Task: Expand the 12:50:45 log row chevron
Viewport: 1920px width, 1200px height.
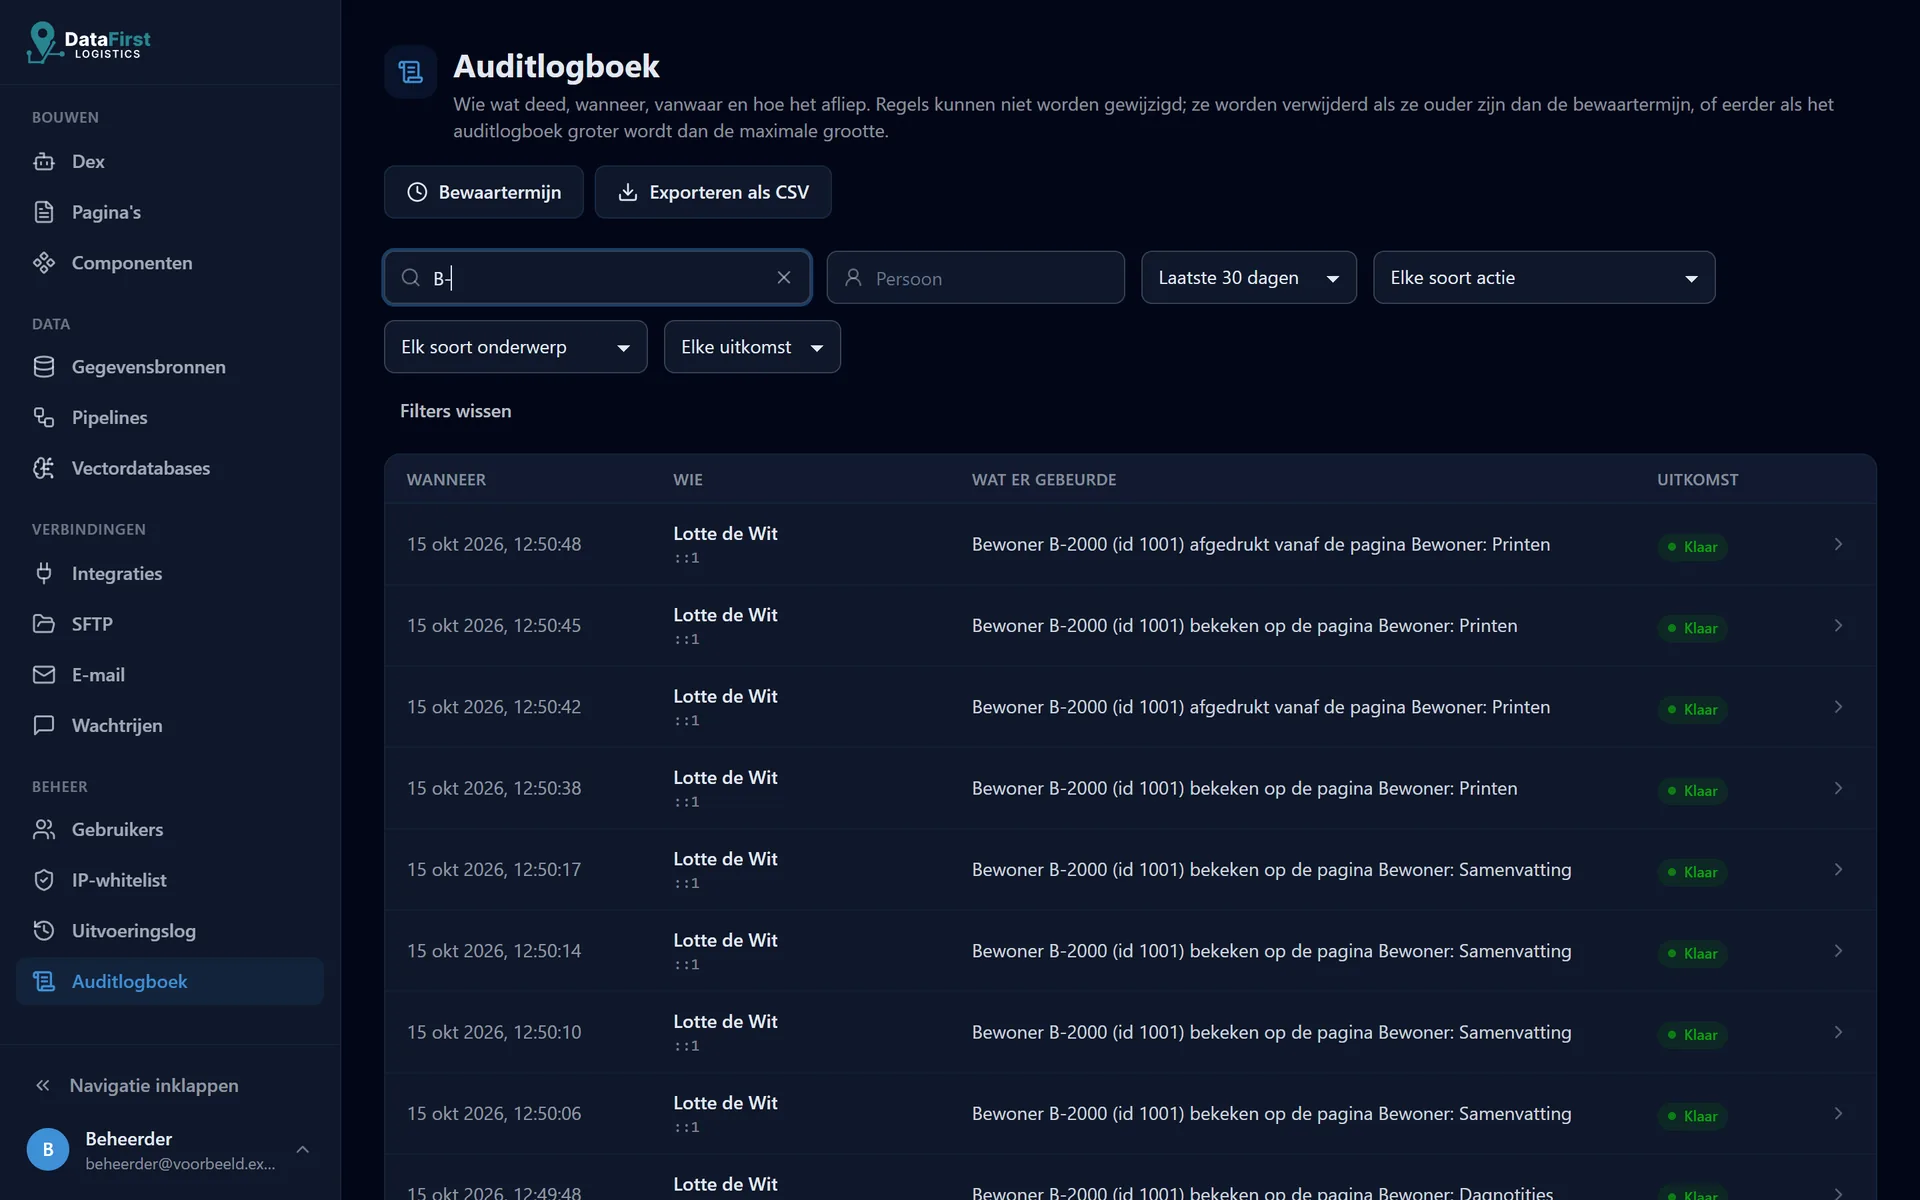Action: click(1838, 626)
